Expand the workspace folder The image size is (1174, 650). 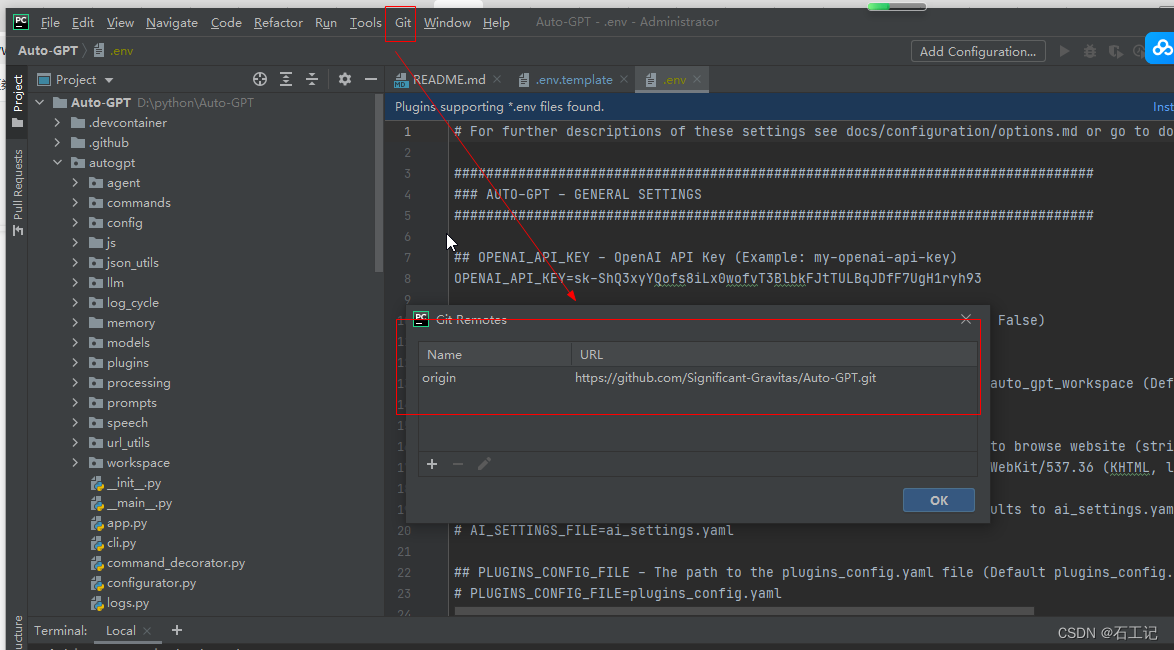tap(75, 463)
